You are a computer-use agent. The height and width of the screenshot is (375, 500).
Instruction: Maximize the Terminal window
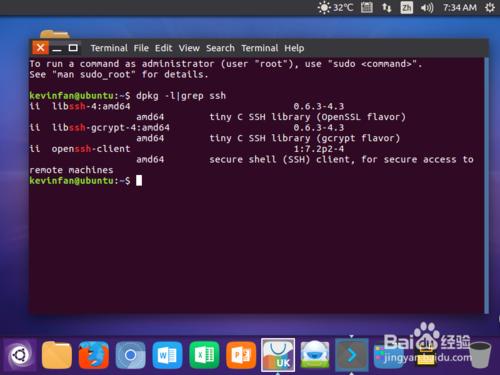(73, 48)
